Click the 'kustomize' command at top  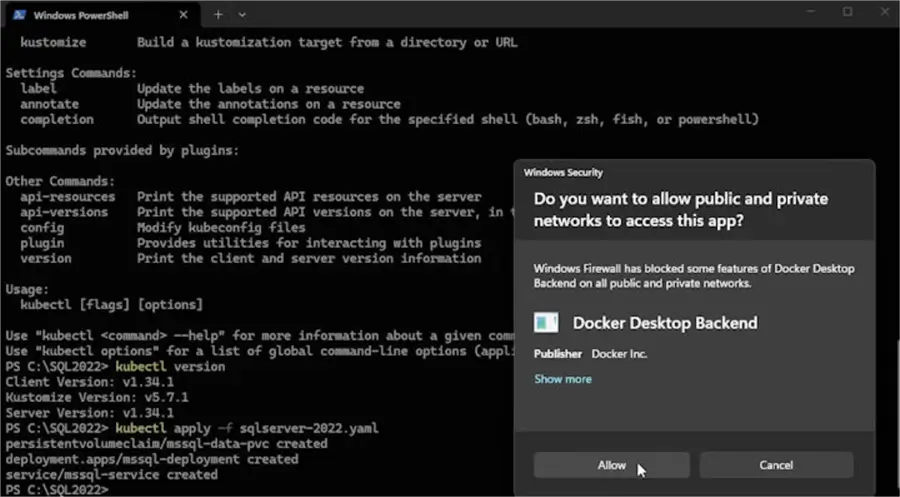click(53, 42)
